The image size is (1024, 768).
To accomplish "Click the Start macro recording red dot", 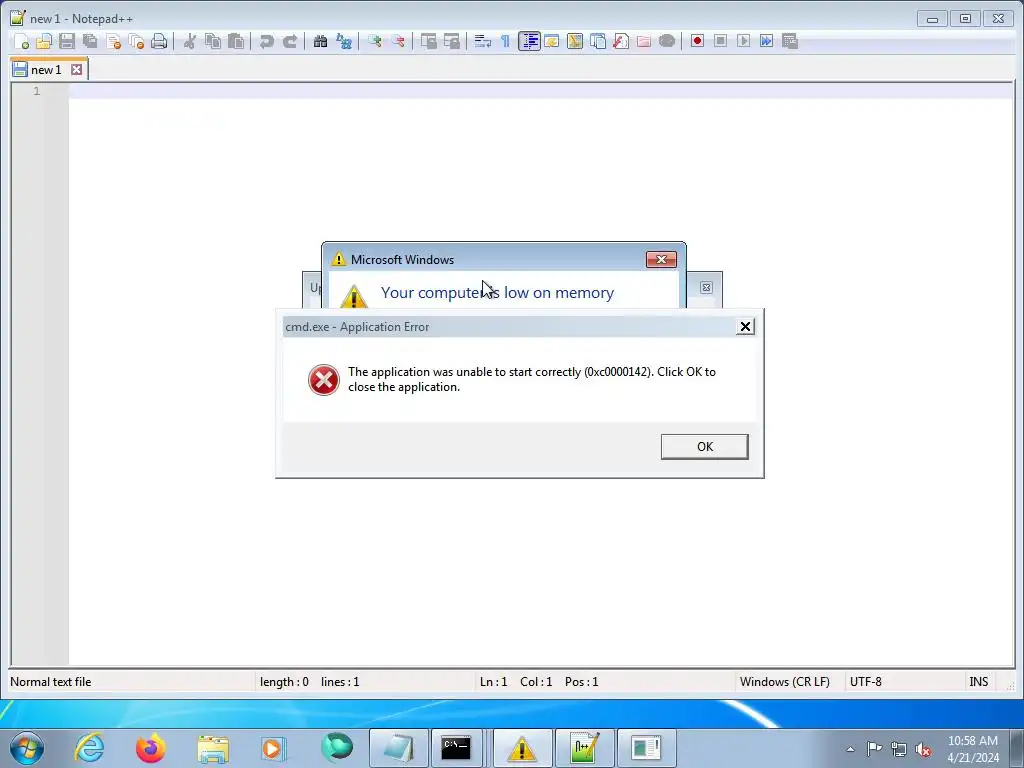I will 697,42.
